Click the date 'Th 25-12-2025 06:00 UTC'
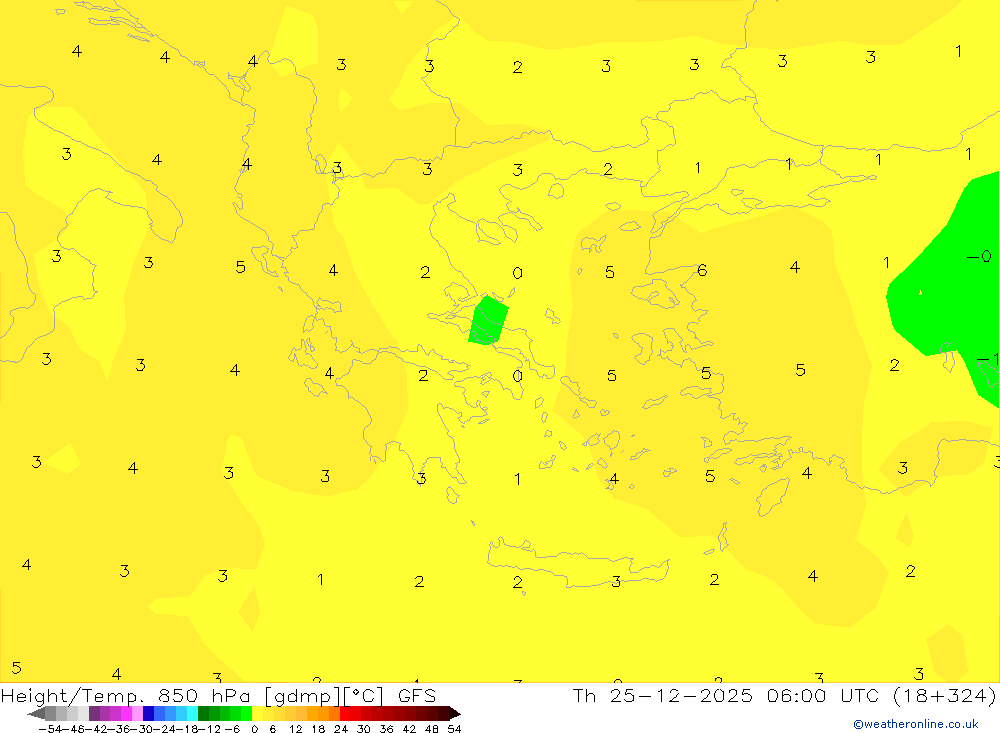Viewport: 1000px width, 733px height. (x=726, y=696)
